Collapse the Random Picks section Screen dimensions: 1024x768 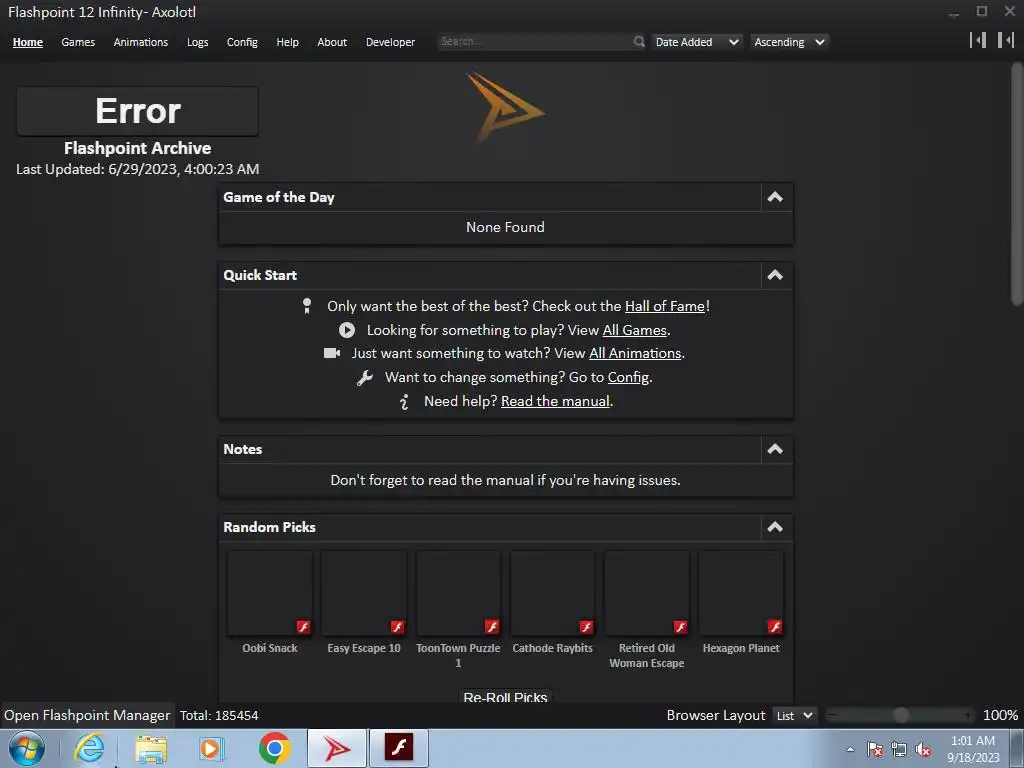(x=775, y=527)
